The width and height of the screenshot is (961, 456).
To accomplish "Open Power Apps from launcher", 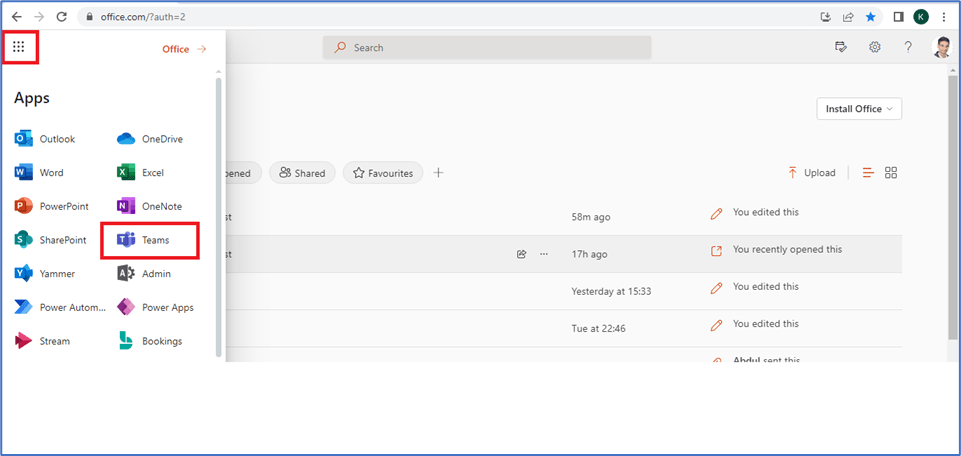I will coord(155,308).
